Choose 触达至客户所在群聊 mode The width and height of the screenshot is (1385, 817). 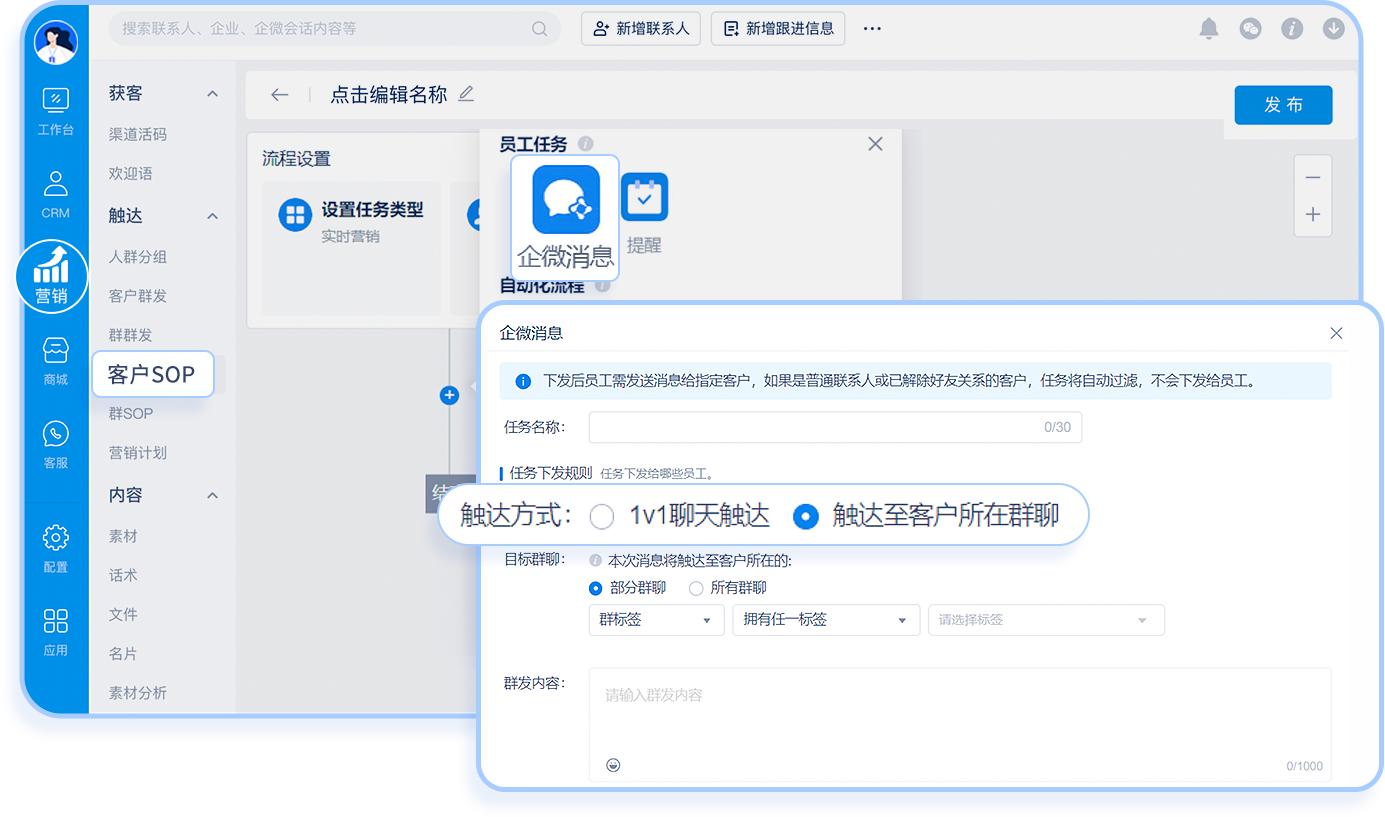coord(804,516)
